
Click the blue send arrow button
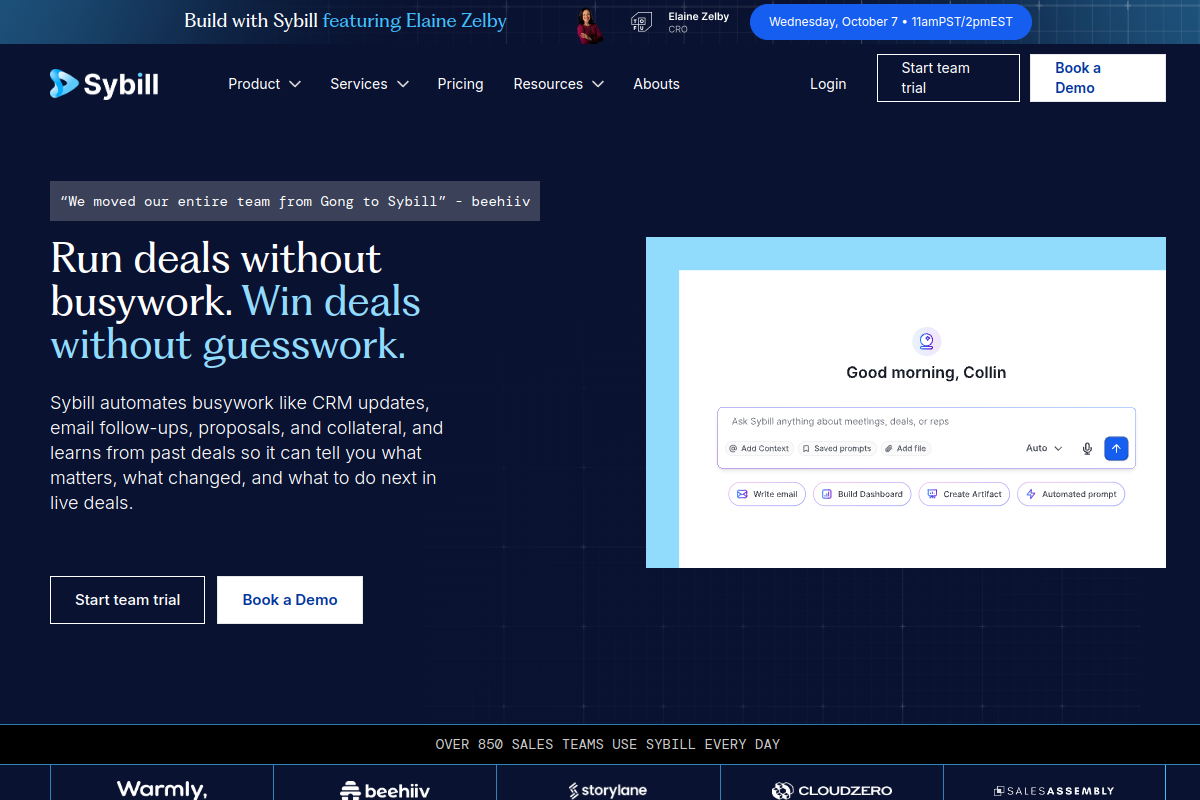[1116, 449]
